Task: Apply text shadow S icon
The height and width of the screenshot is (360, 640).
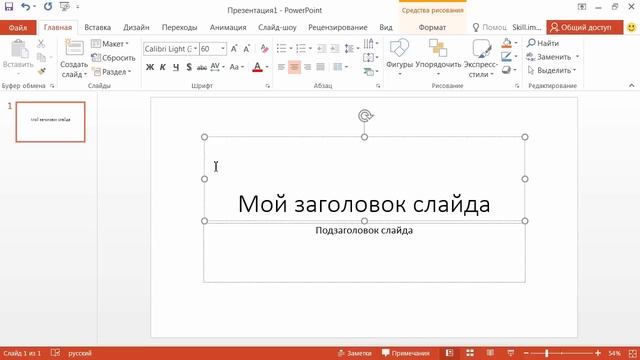Action: [189, 67]
